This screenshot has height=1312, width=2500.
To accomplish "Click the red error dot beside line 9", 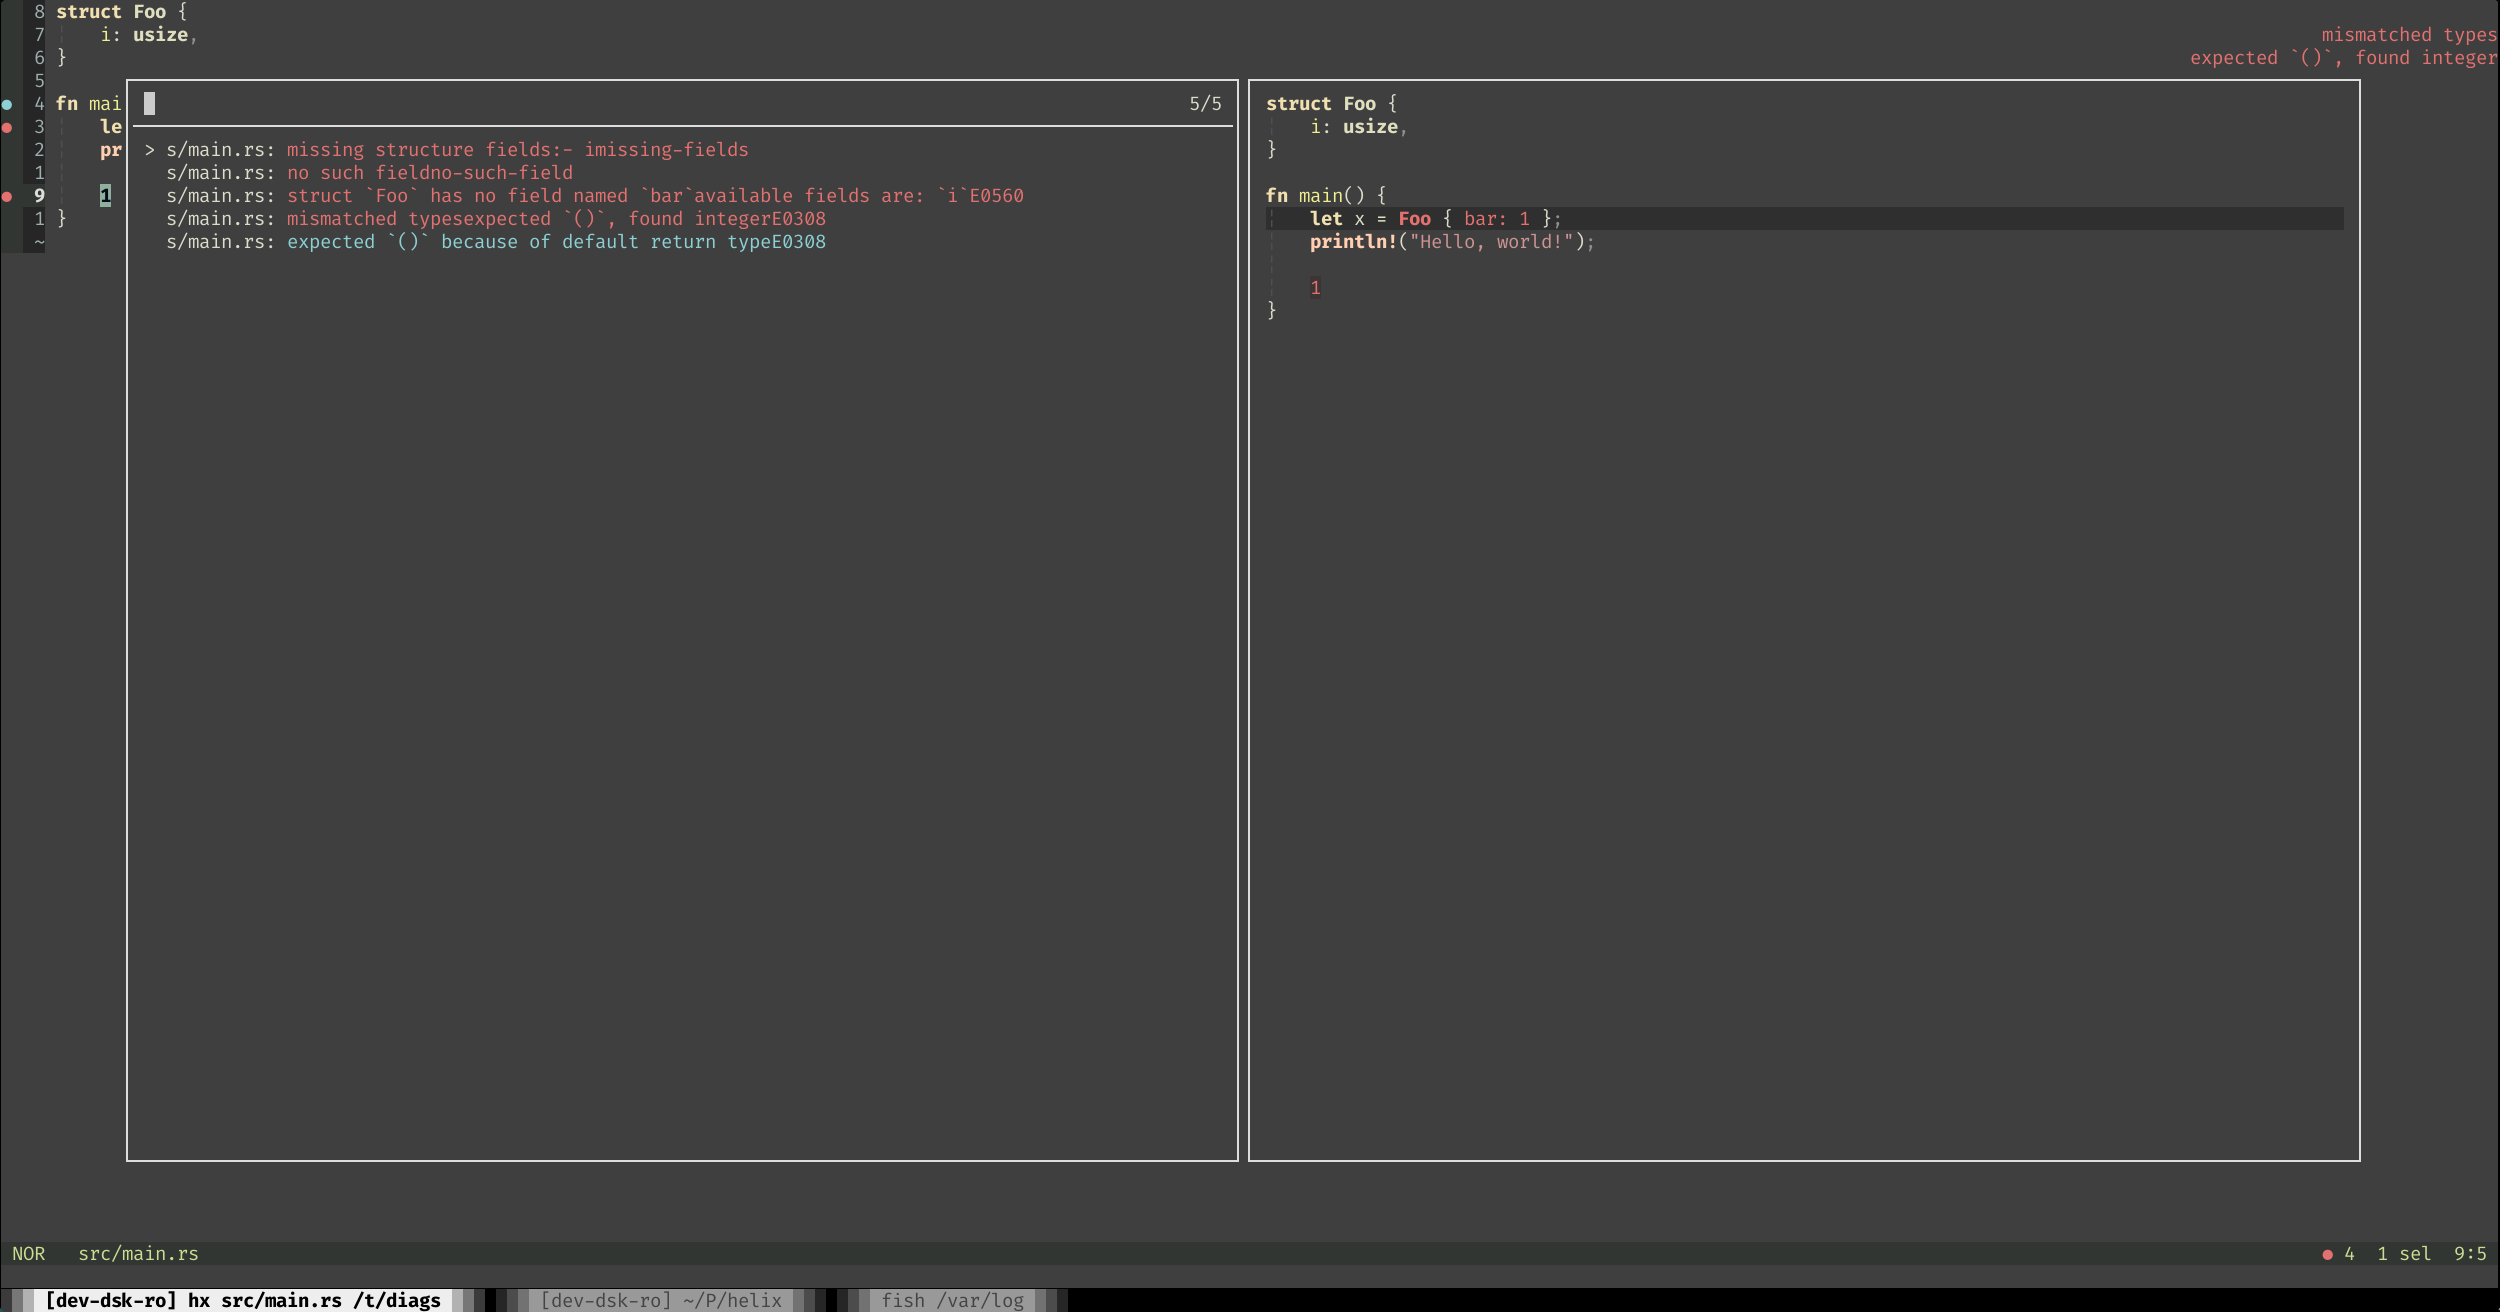I will coord(8,196).
